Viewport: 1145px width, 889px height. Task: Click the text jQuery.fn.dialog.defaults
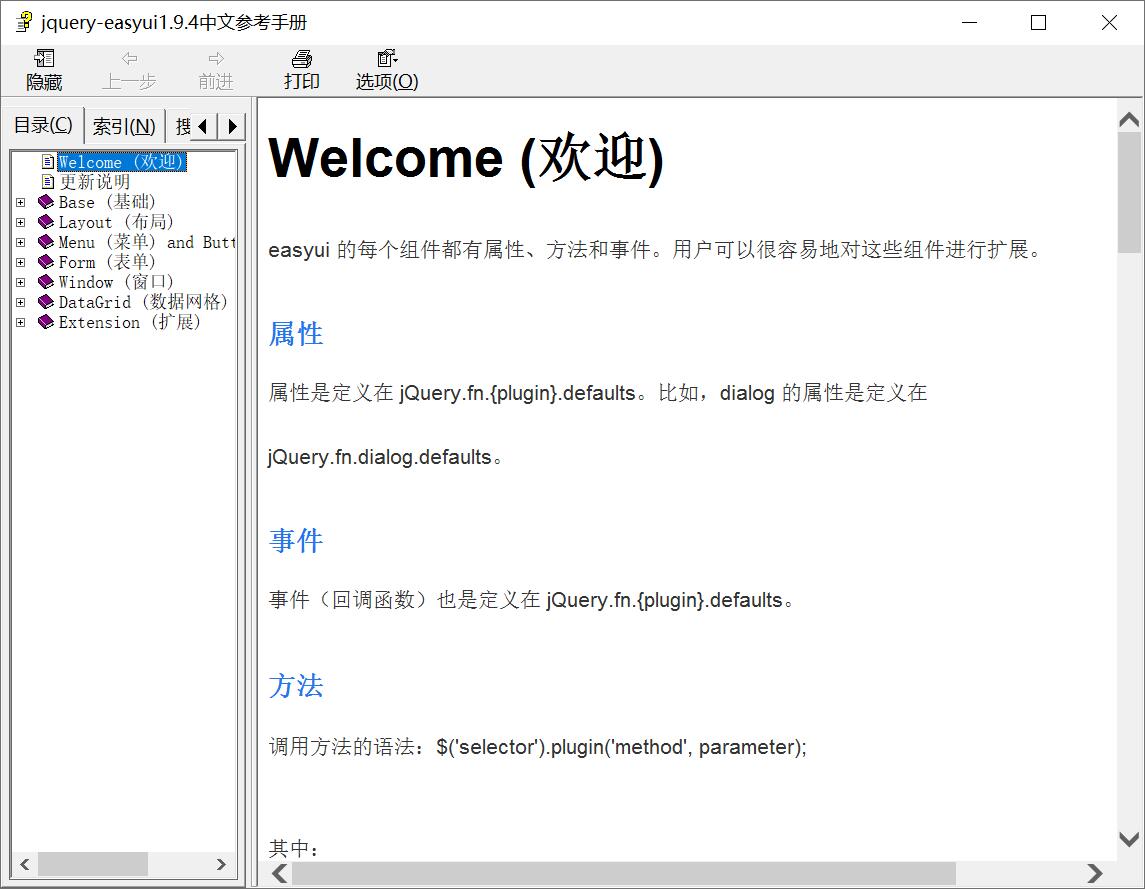pyautogui.click(x=385, y=457)
